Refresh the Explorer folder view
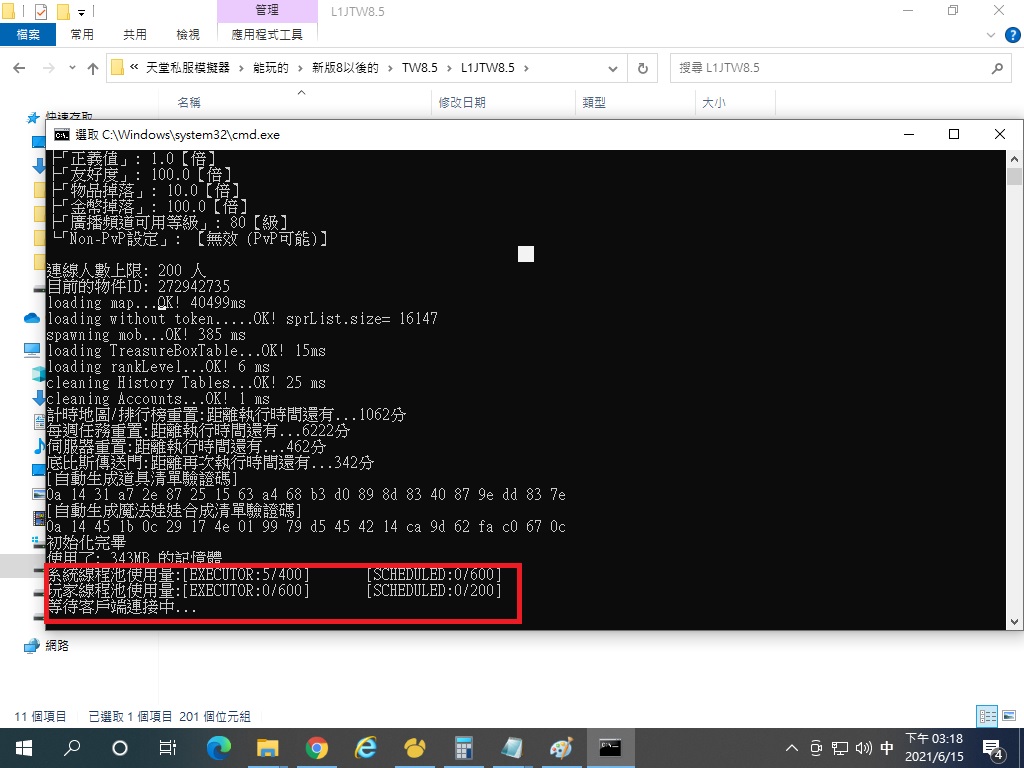 [643, 68]
